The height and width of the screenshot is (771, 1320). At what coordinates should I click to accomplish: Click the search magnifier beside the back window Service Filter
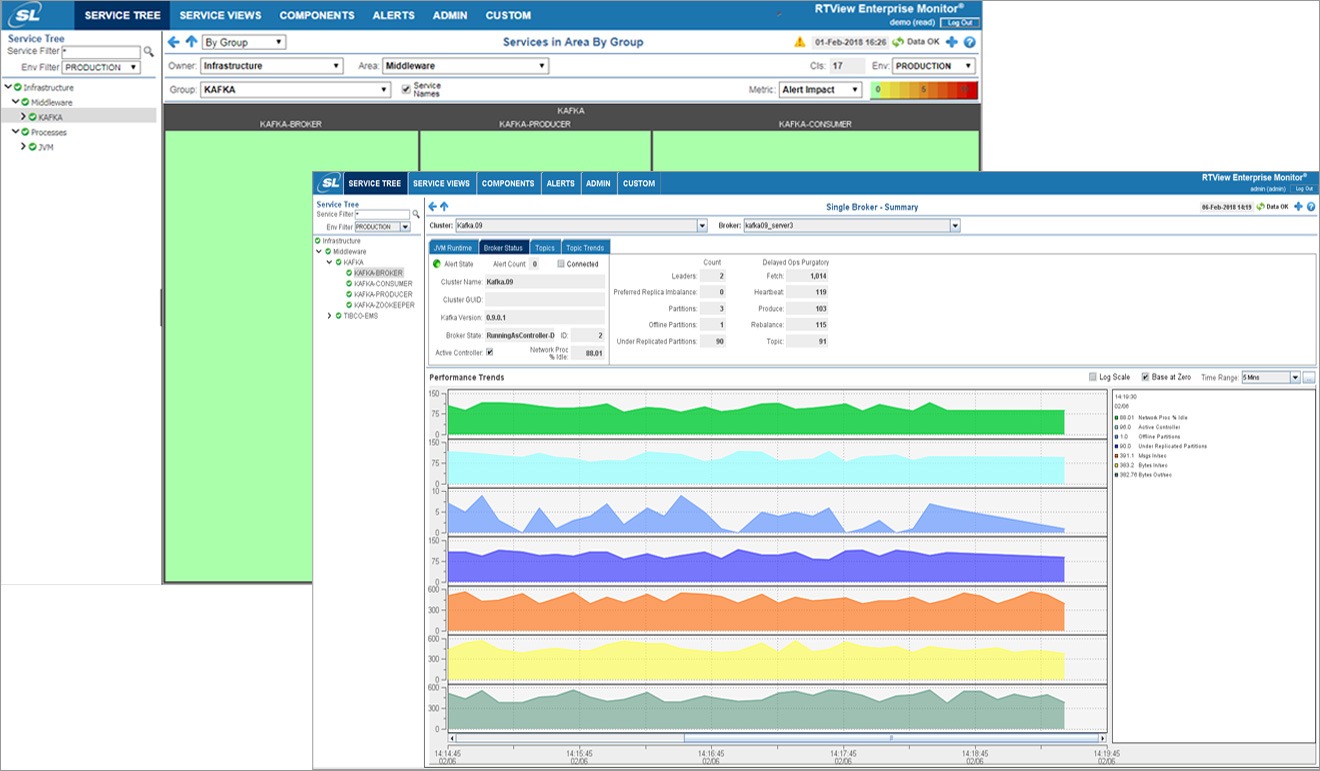coord(149,51)
